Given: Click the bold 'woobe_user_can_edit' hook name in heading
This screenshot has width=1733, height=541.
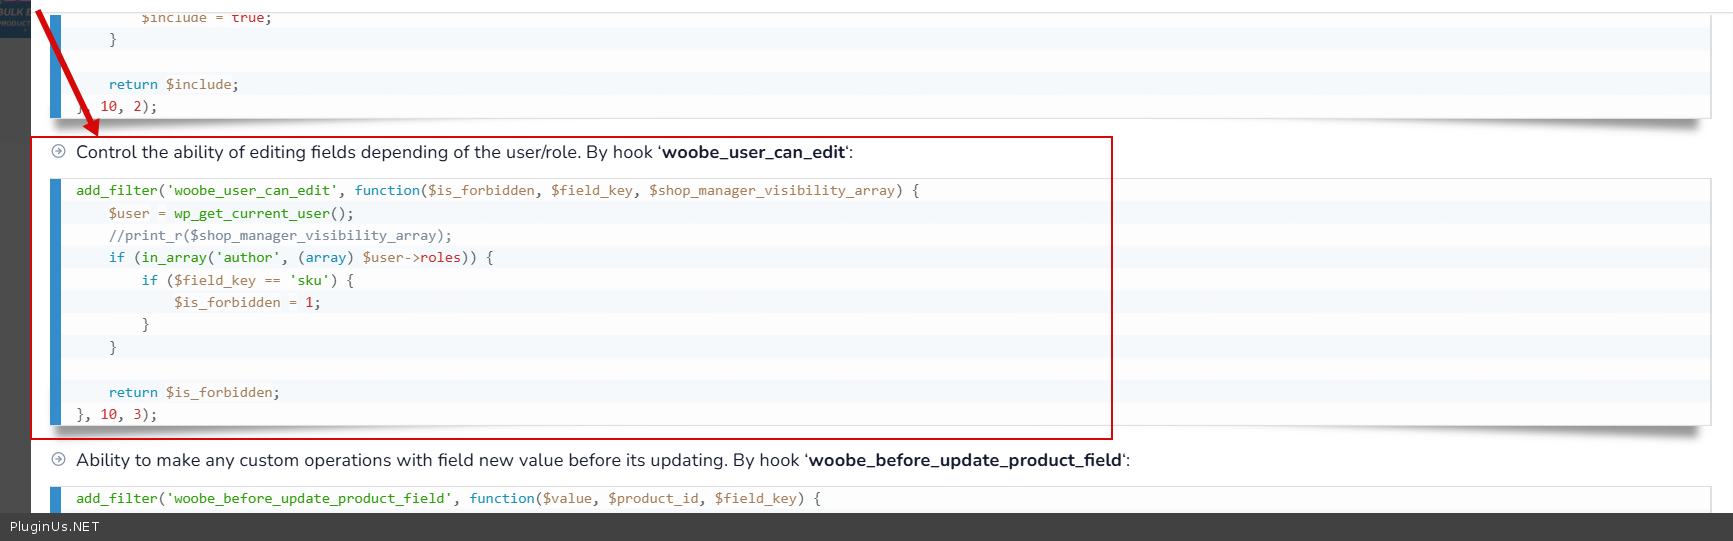Looking at the screenshot, I should coord(754,152).
